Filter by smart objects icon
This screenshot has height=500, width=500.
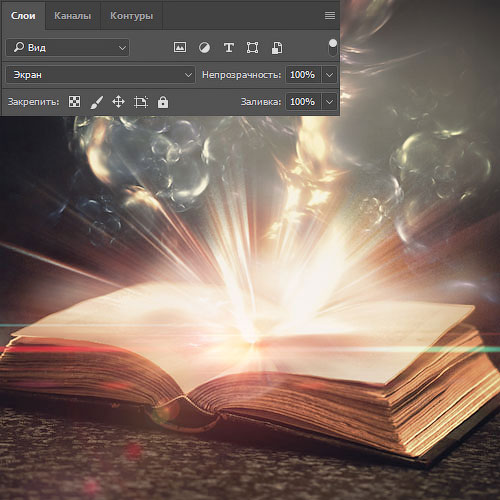277,48
